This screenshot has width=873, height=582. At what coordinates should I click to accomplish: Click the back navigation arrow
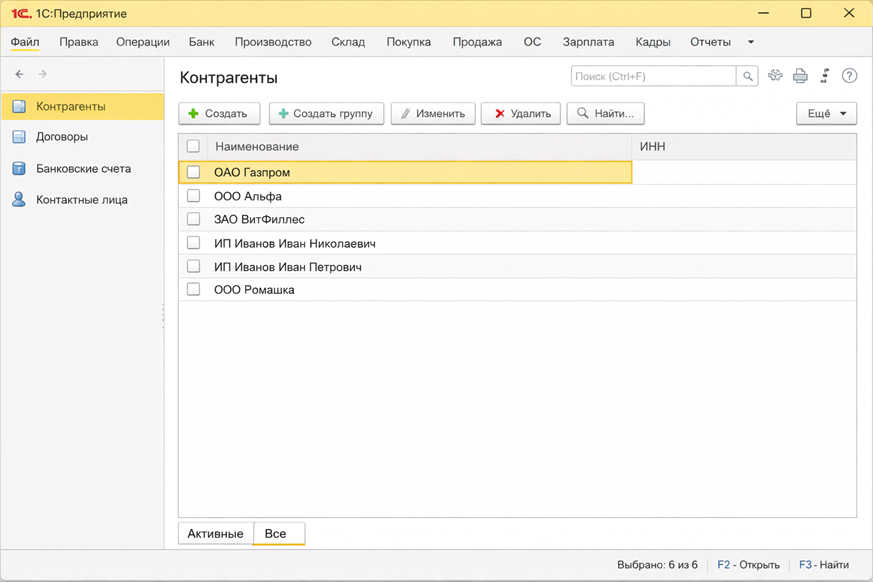click(19, 74)
